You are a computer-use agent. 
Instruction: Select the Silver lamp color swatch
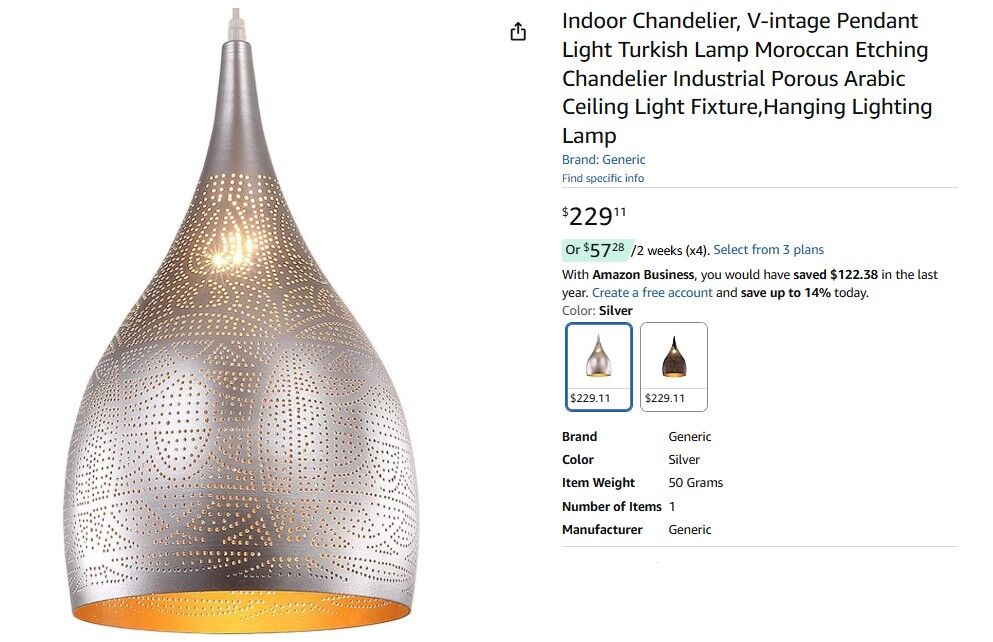point(599,366)
